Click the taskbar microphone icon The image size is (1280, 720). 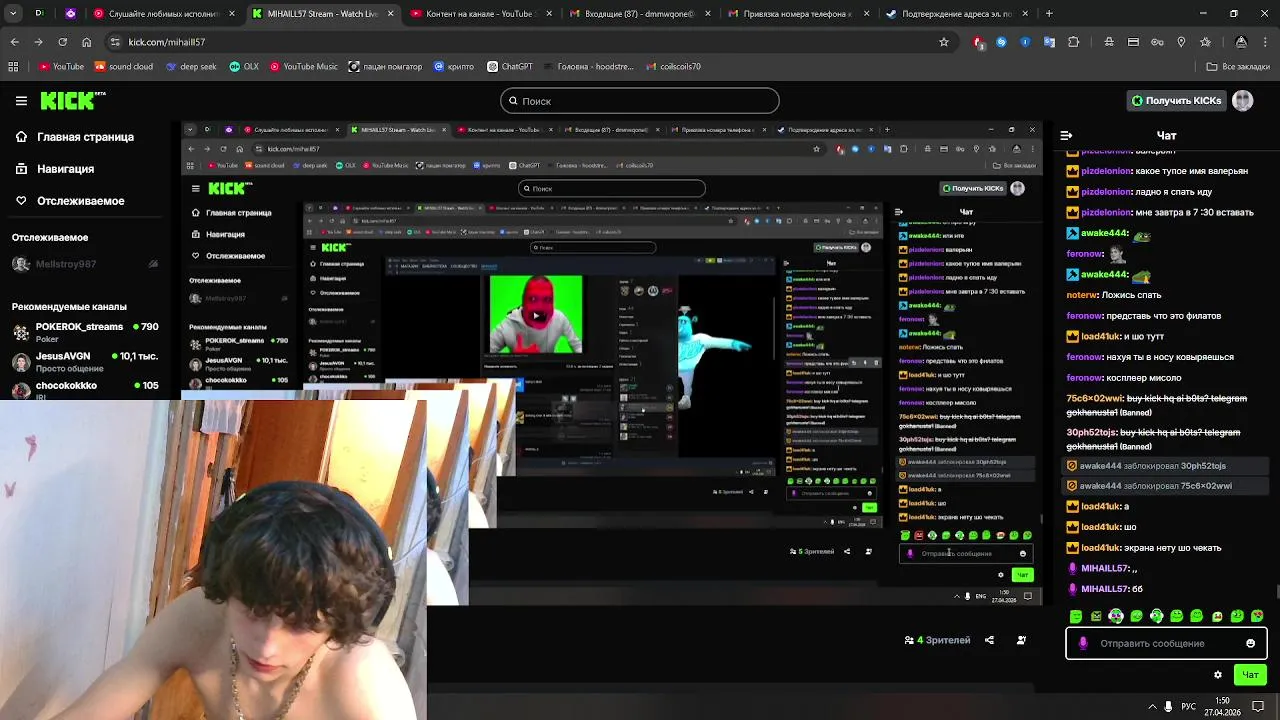pyautogui.click(x=1168, y=706)
